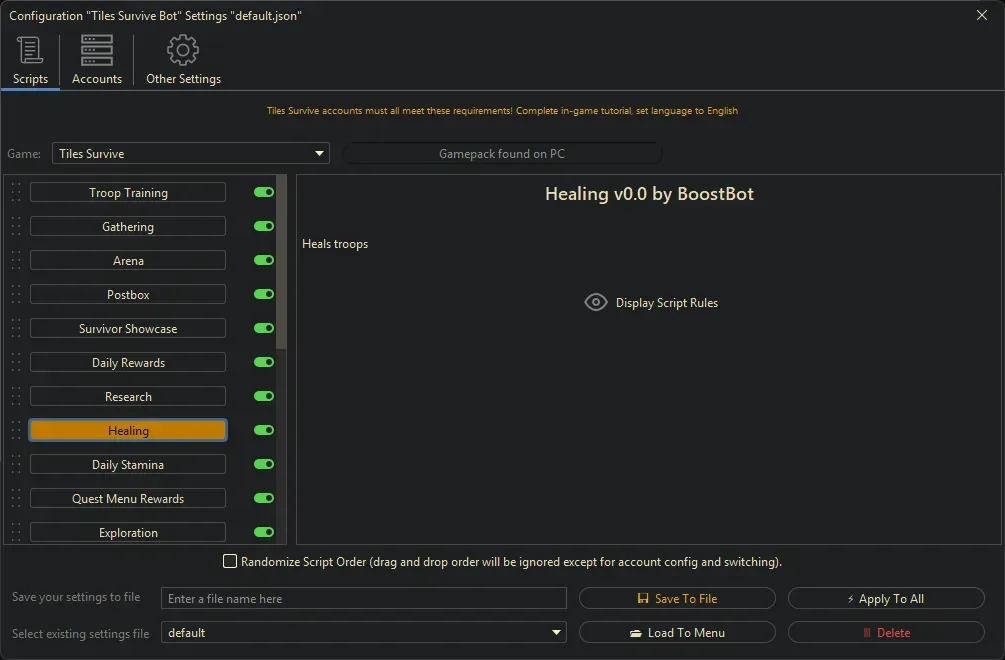Viewport: 1005px width, 660px height.
Task: Grab the drag handle beside Daily Stamina
Action: (x=16, y=465)
